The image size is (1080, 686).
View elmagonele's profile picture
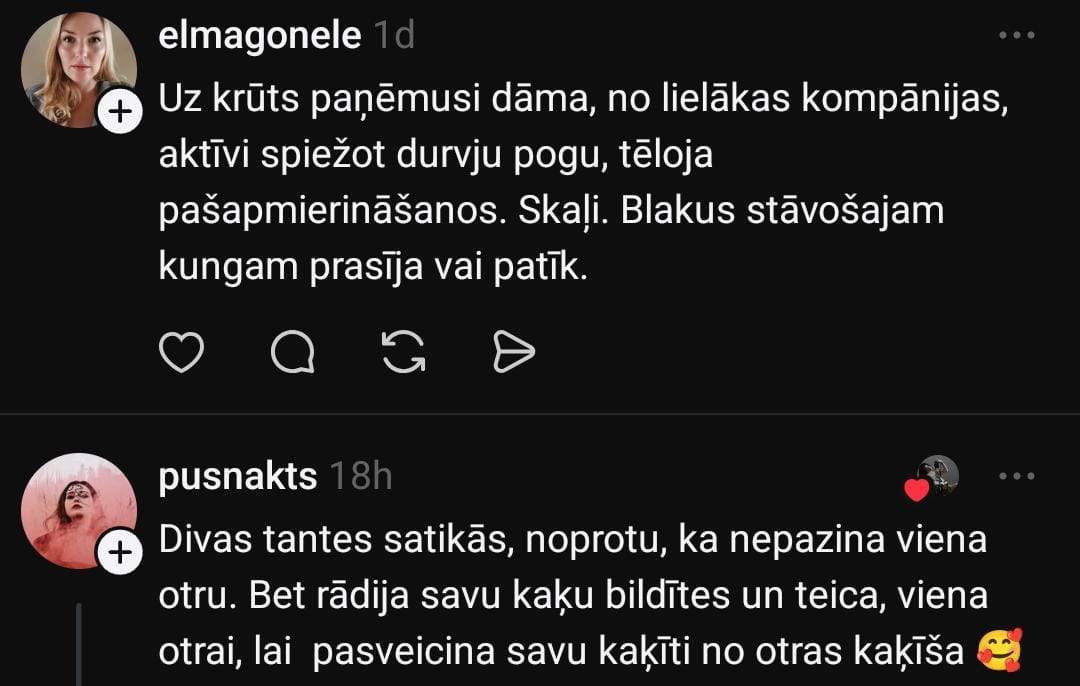pos(78,70)
